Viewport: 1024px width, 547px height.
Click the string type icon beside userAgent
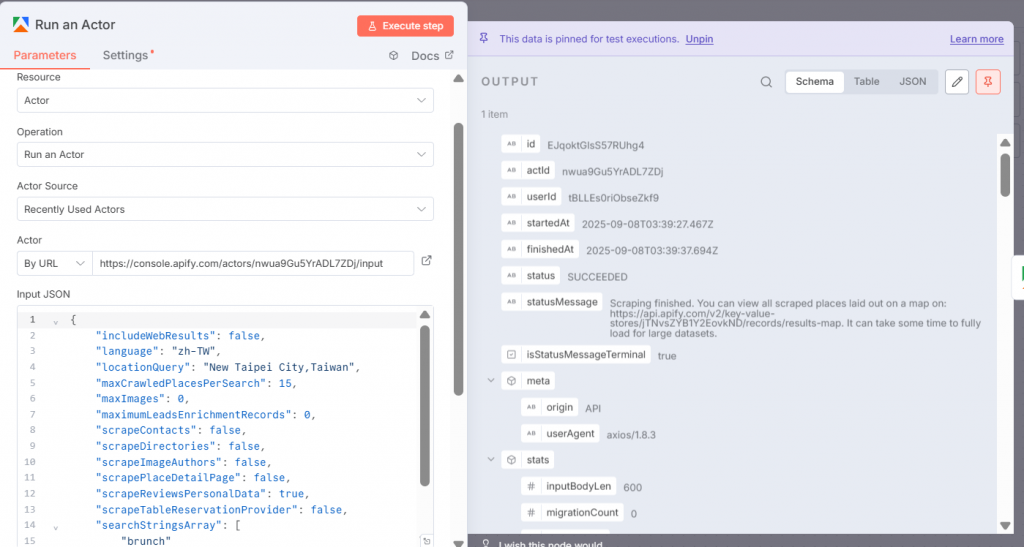[531, 433]
